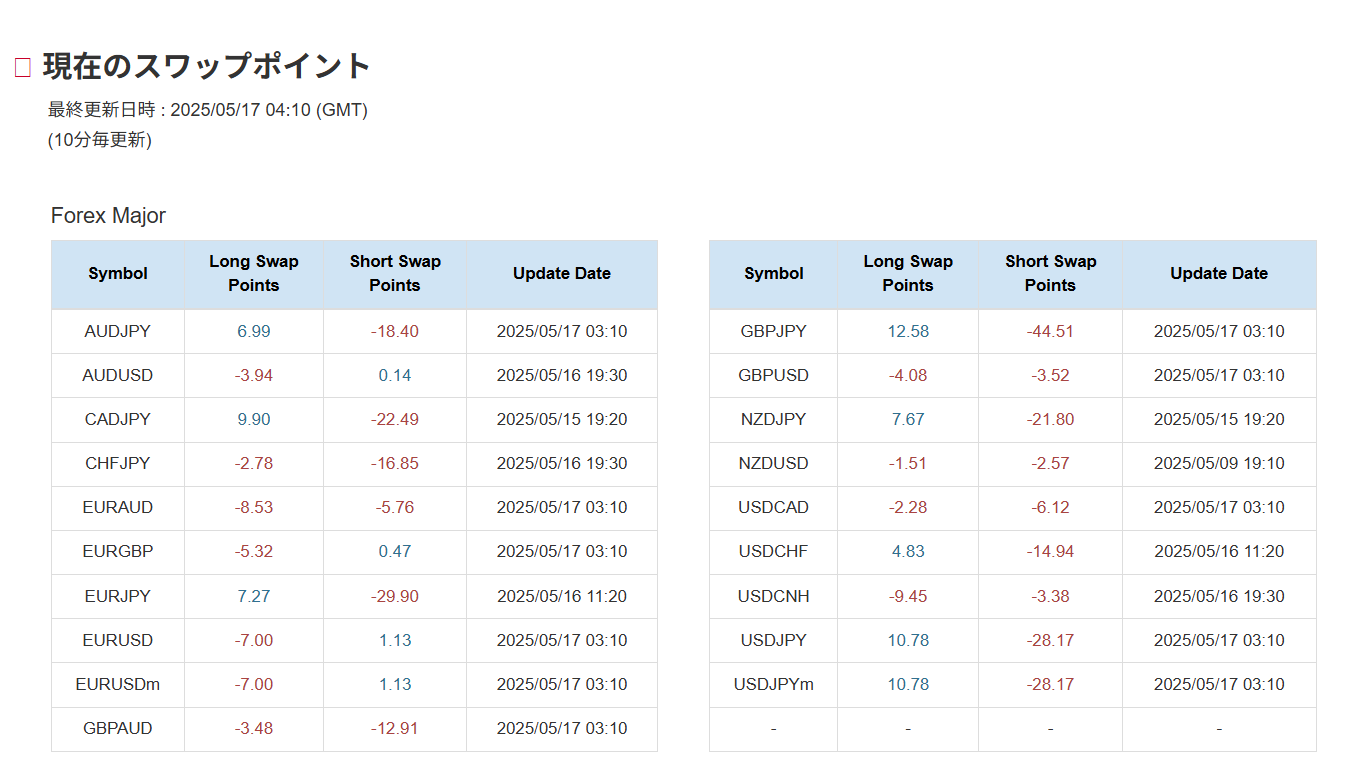Click the -29.90 short swap value for EURJPY

coord(395,597)
